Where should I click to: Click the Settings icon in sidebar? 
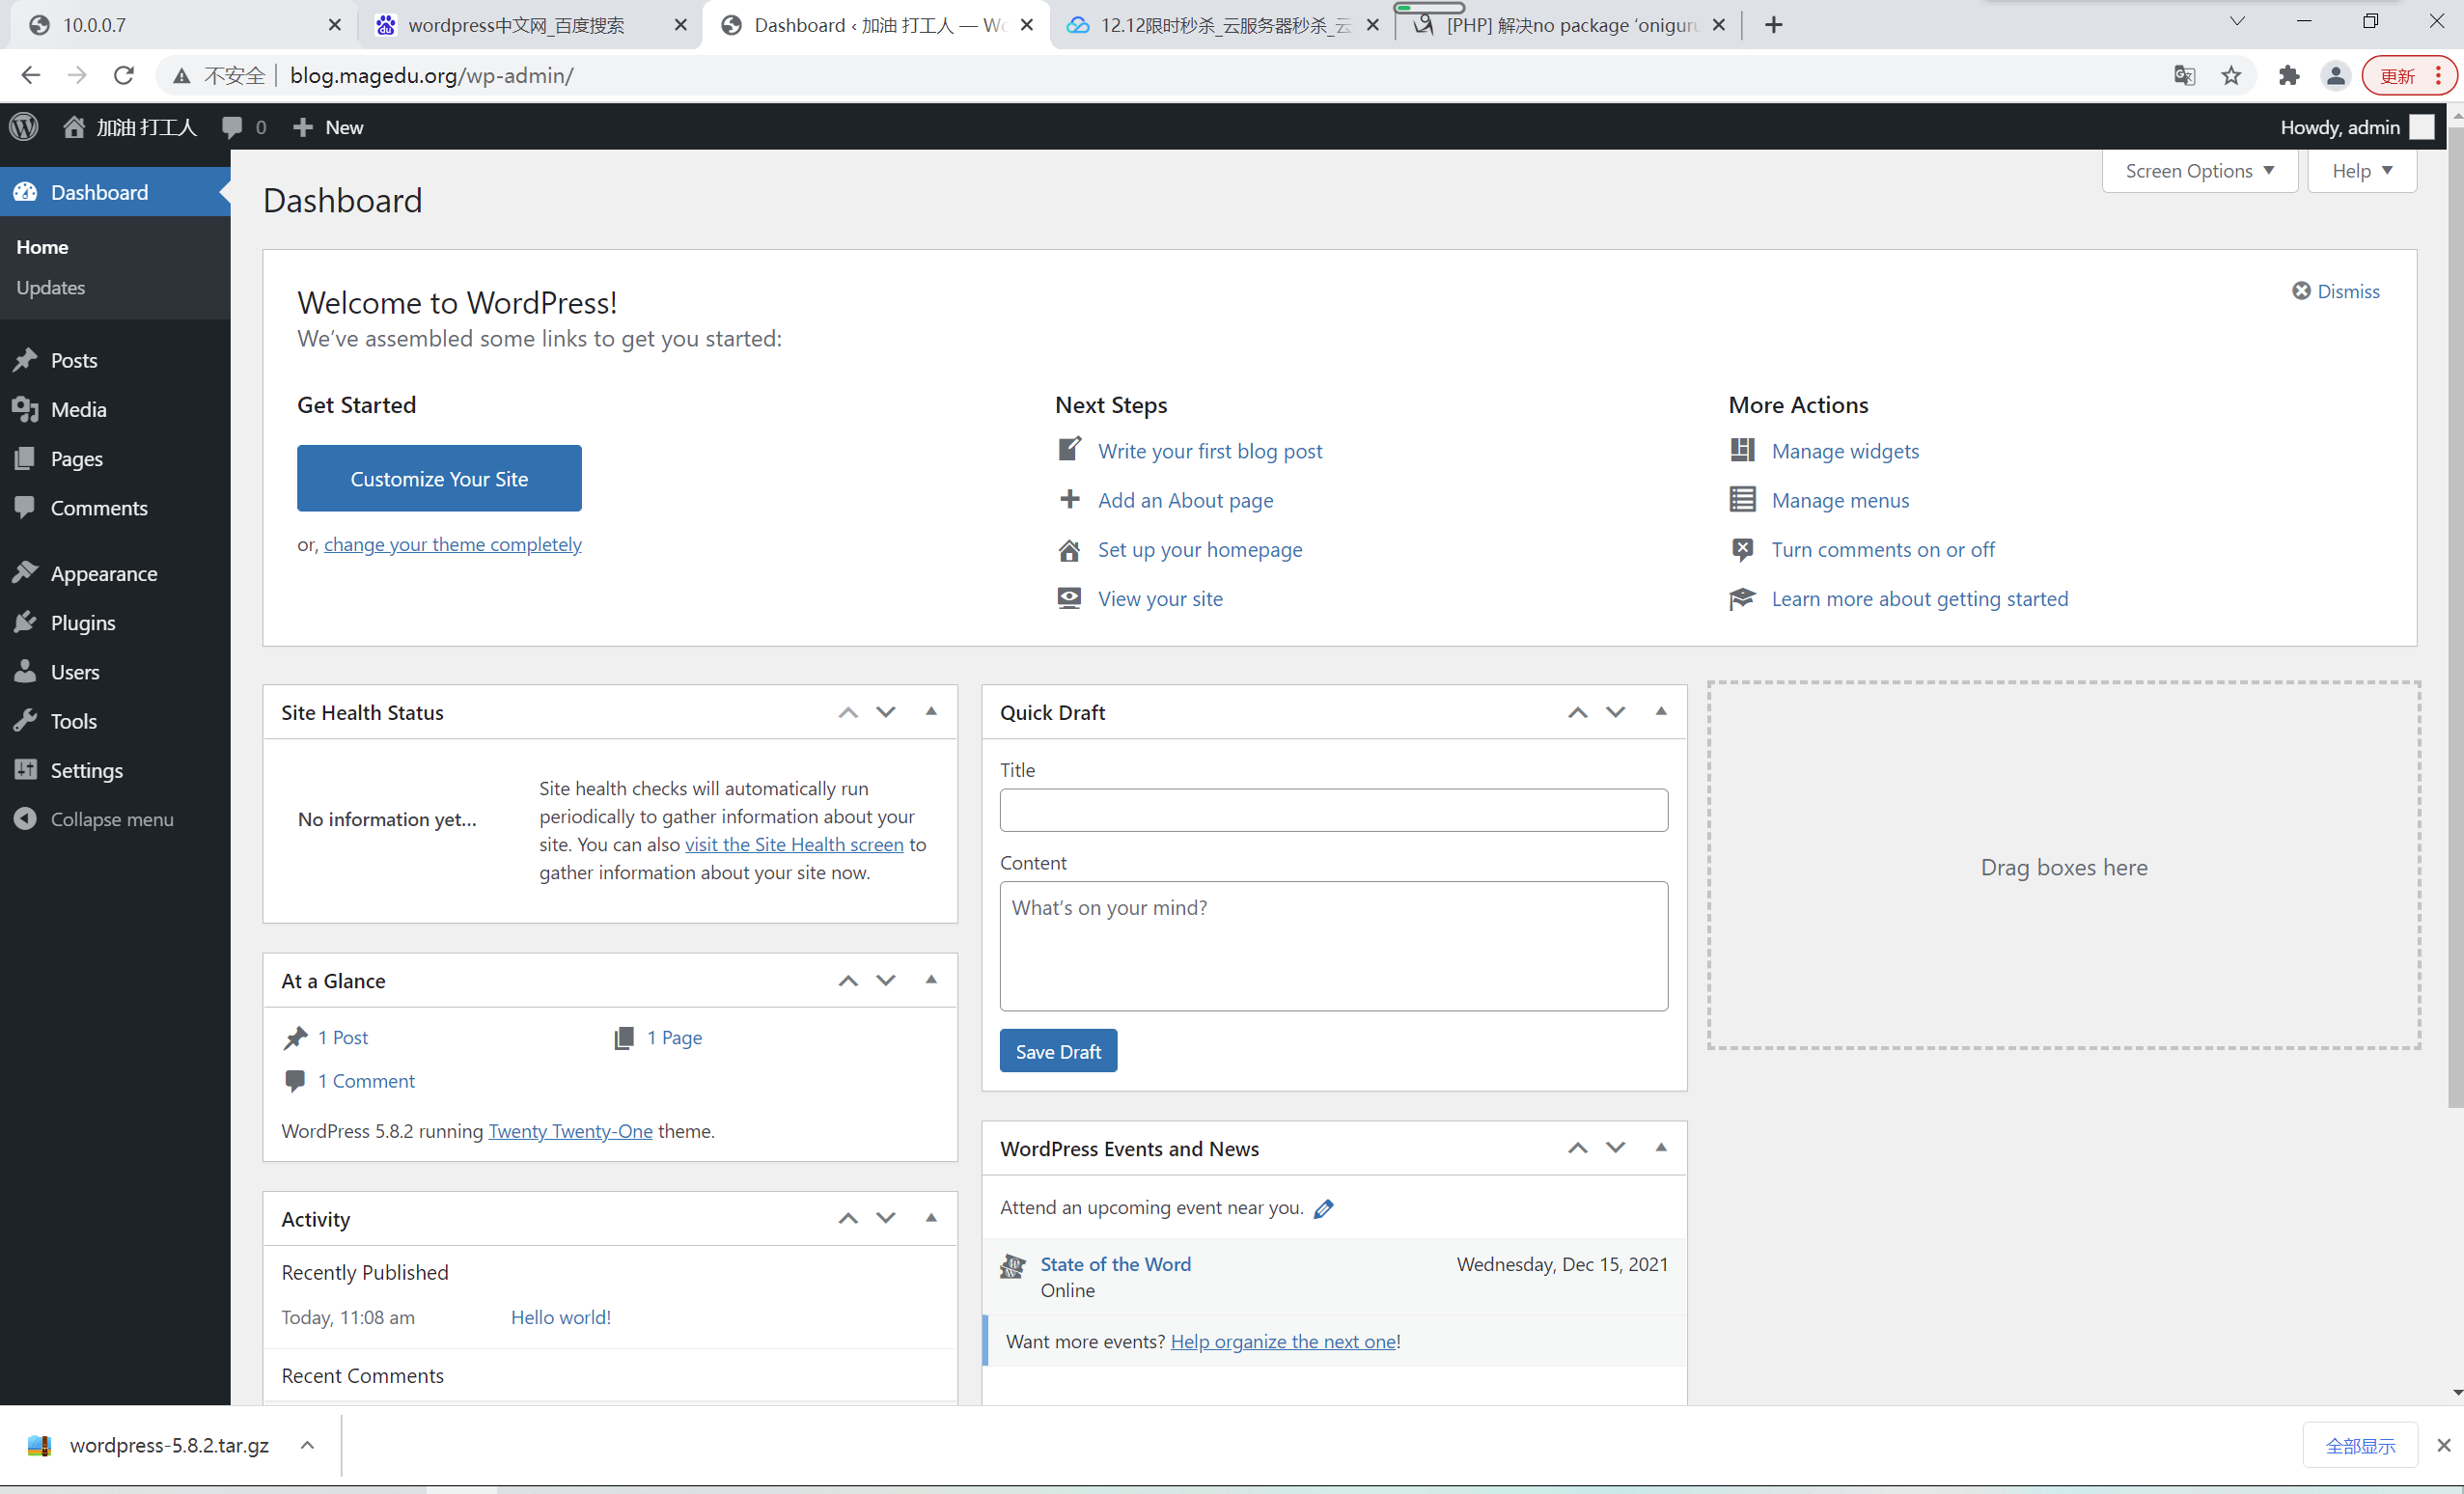[25, 769]
